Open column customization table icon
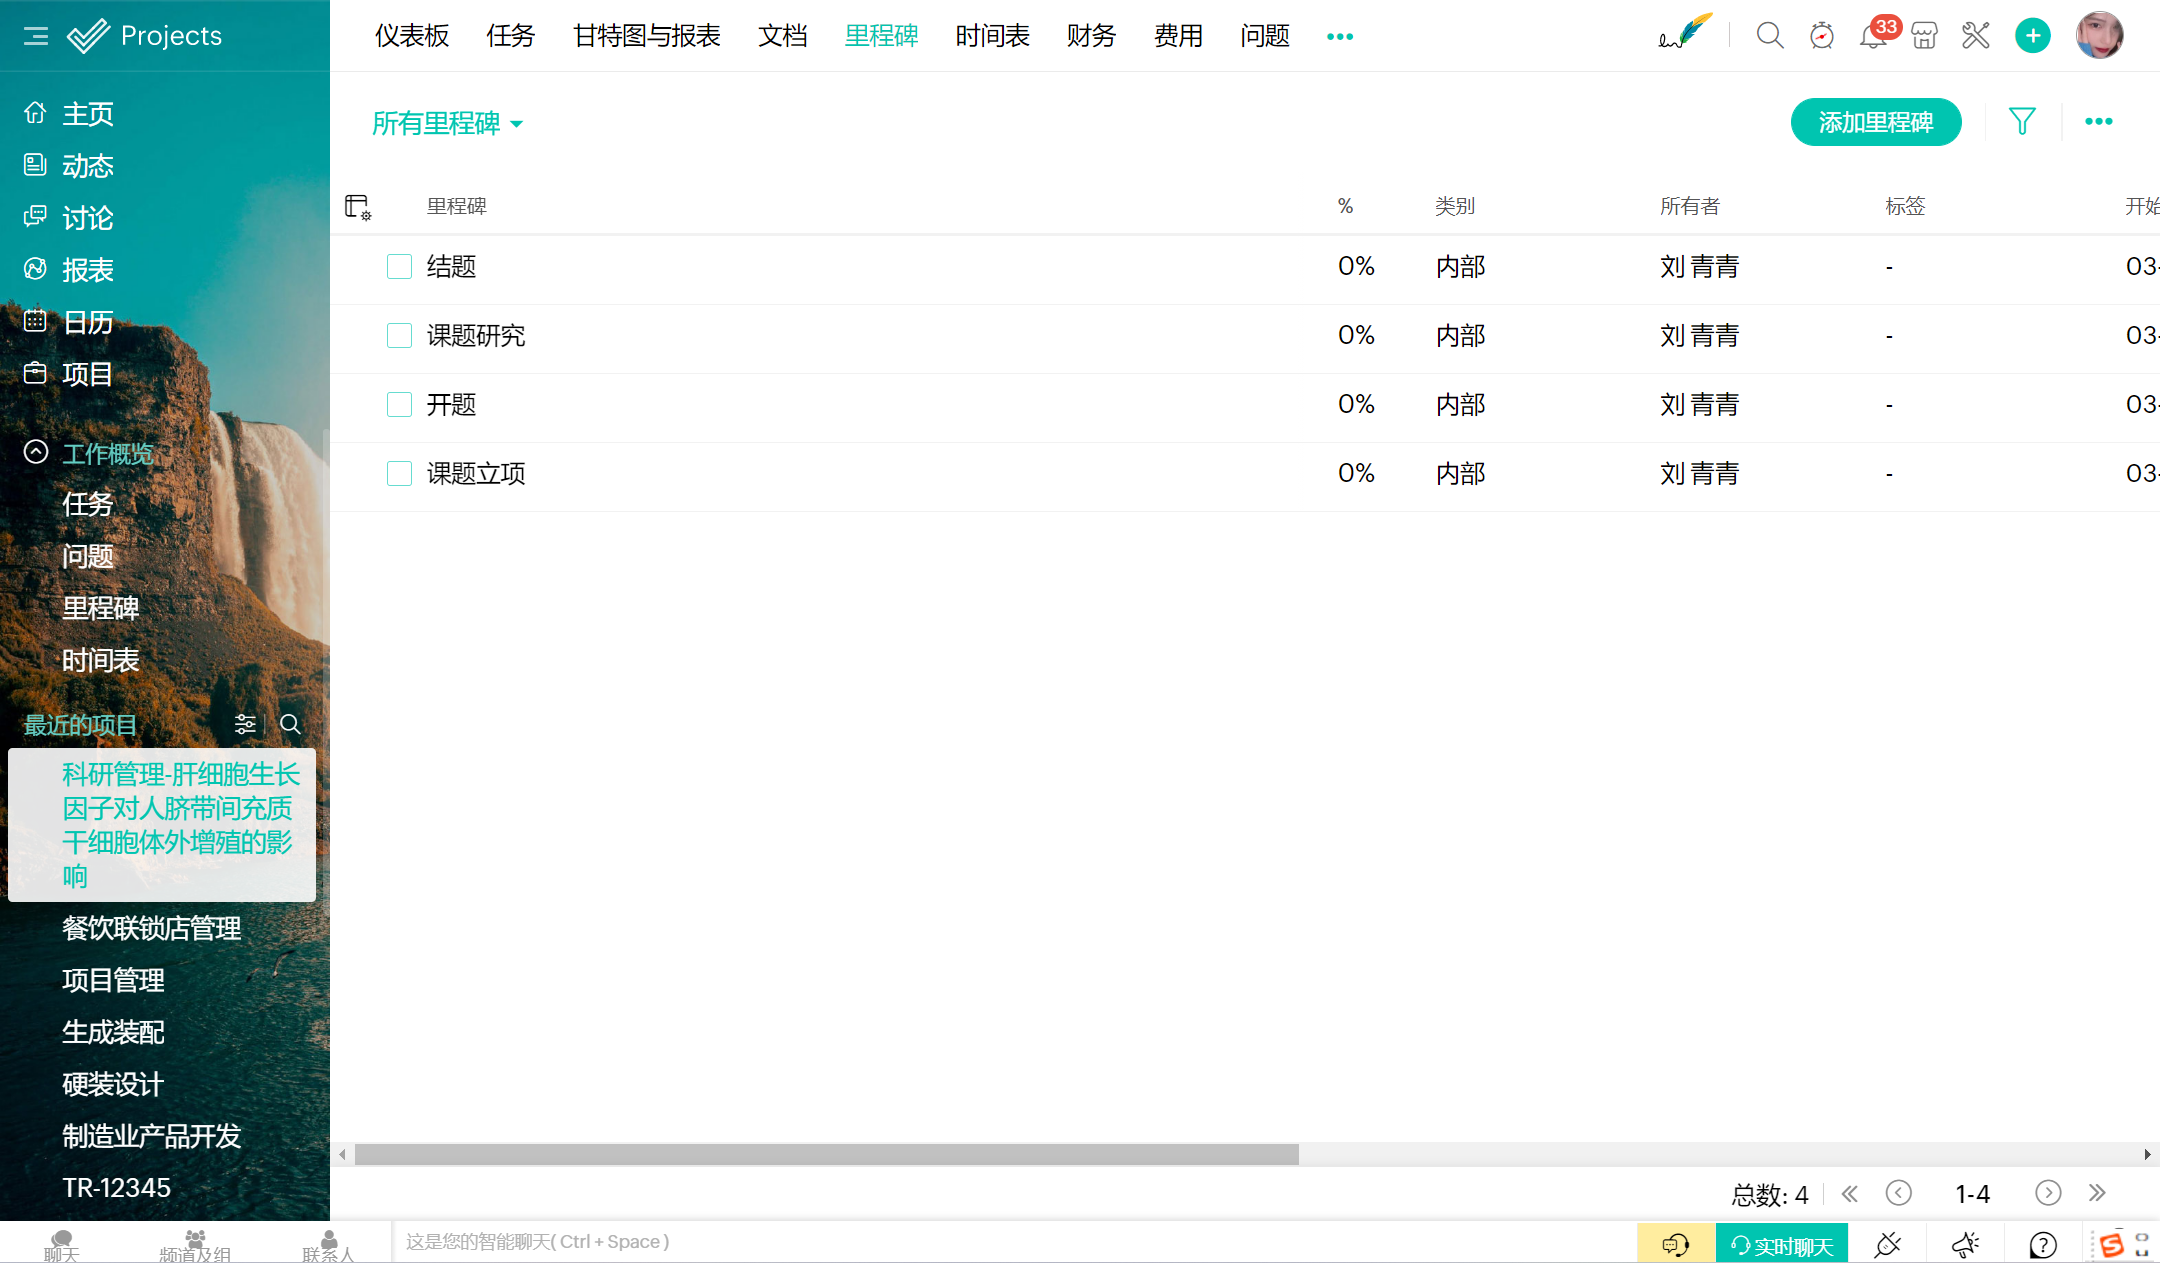The height and width of the screenshot is (1263, 2160). 357,207
